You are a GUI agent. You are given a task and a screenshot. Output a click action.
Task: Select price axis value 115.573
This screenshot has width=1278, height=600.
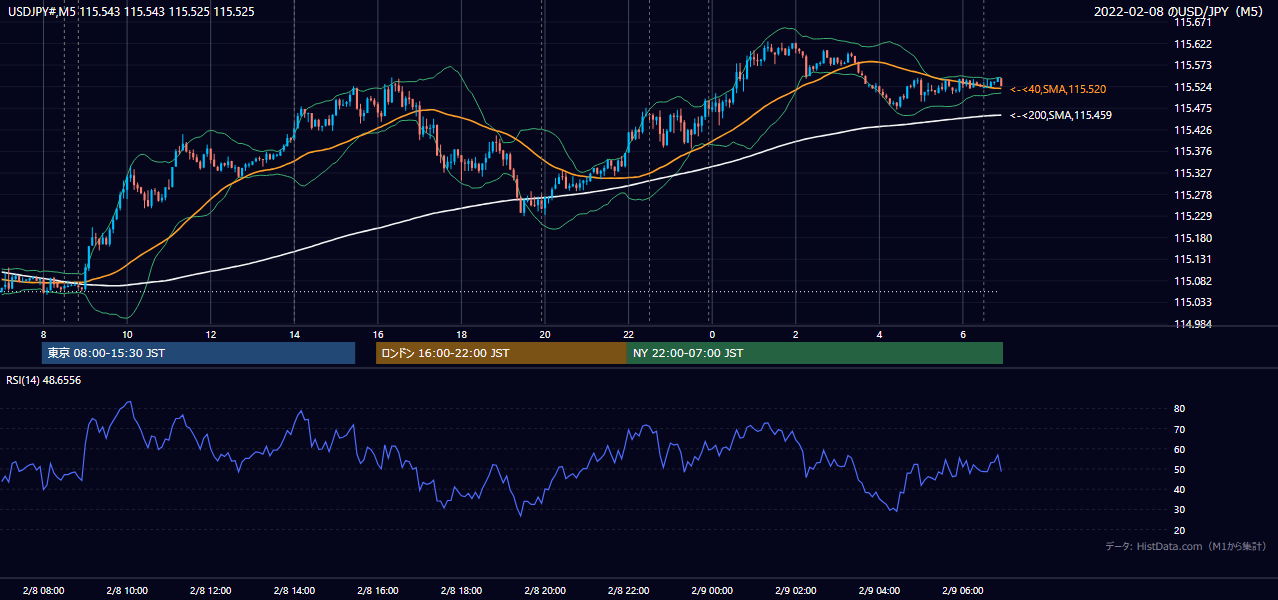[1192, 65]
